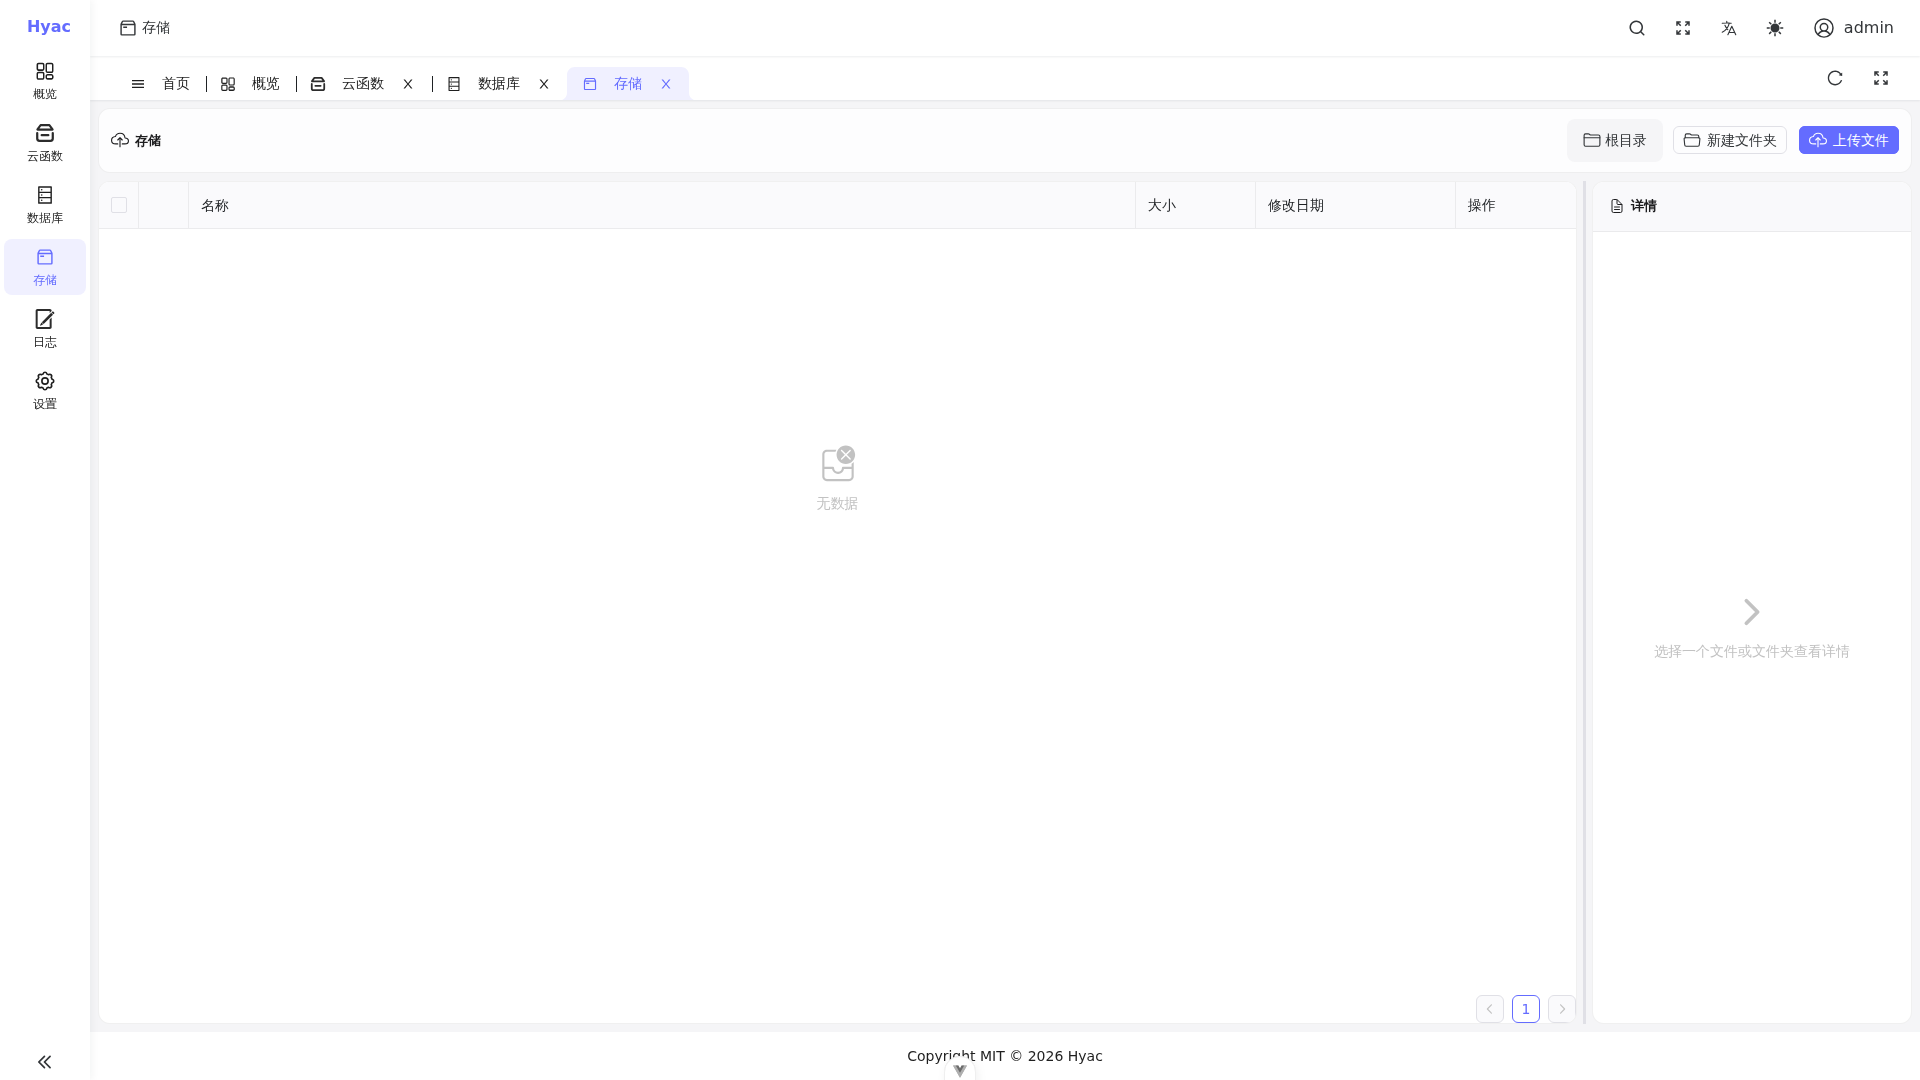Click the 上传文件 button
Image resolution: width=1920 pixels, height=1080 pixels.
[x=1849, y=140]
